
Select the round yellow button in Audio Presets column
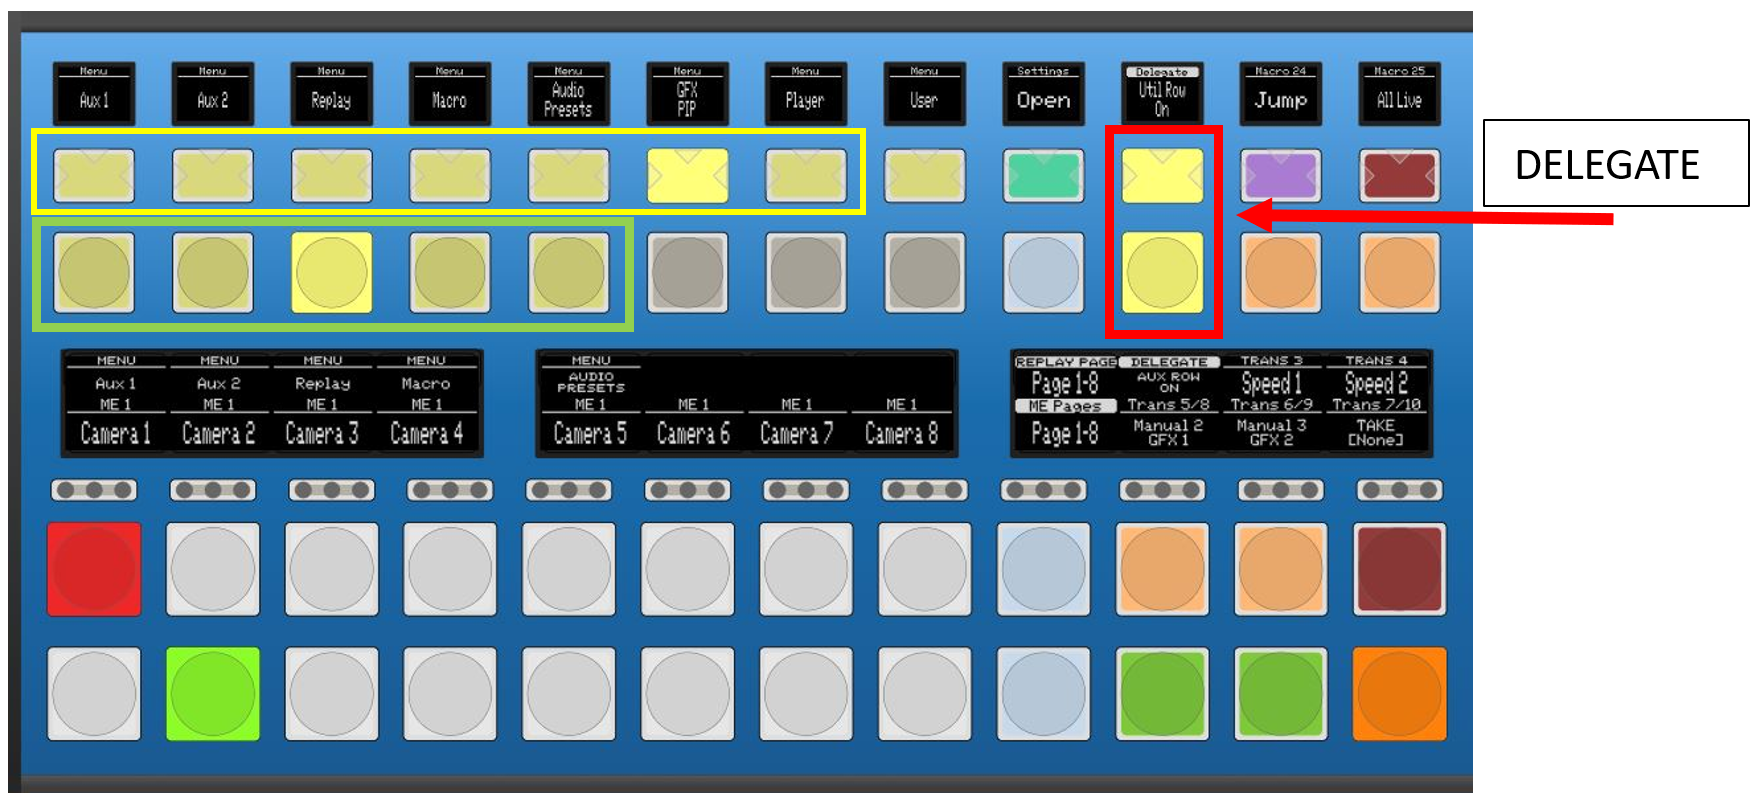[x=569, y=272]
